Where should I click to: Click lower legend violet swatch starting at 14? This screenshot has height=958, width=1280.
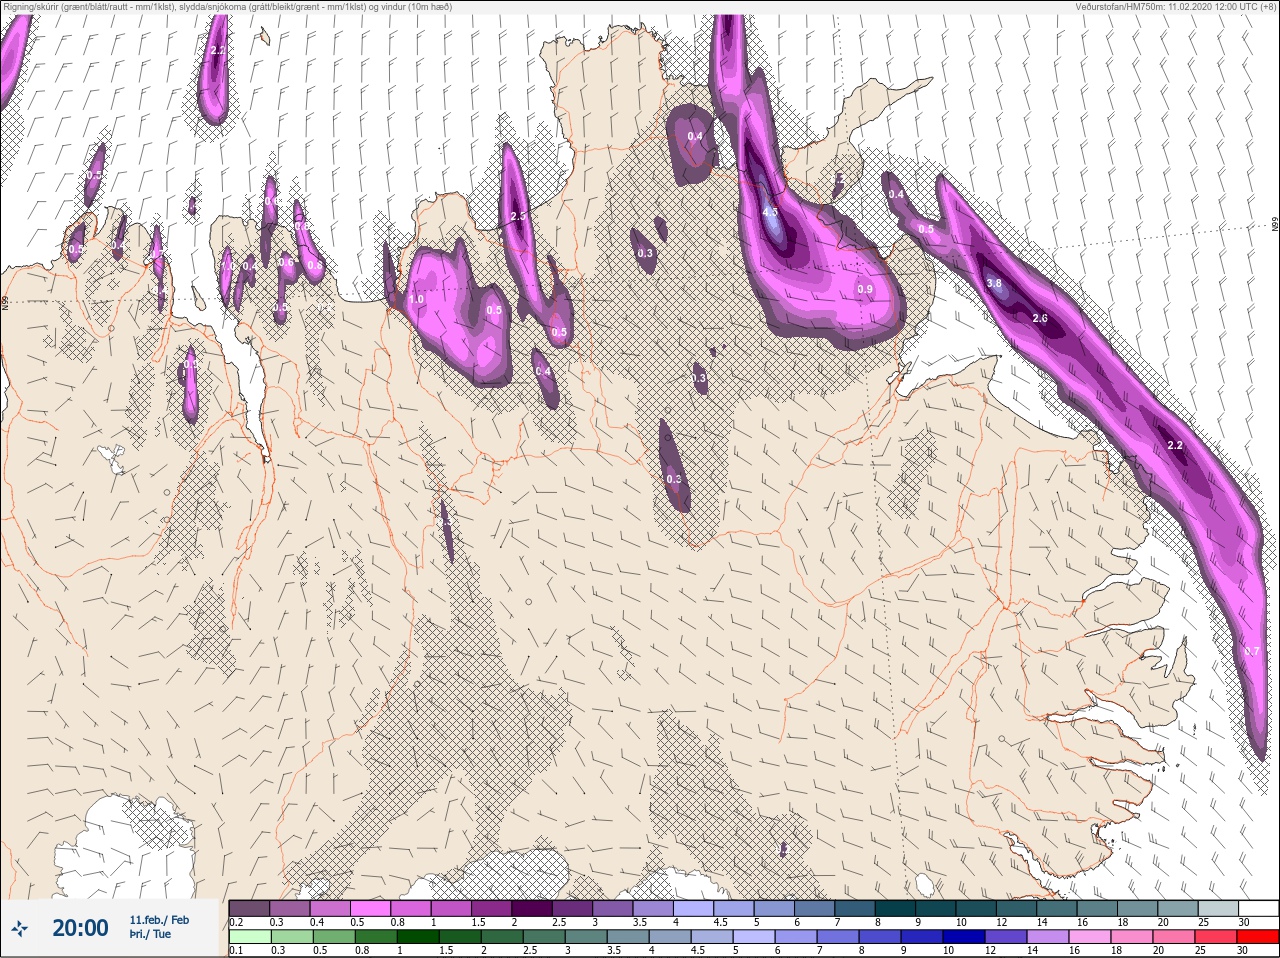[1048, 938]
